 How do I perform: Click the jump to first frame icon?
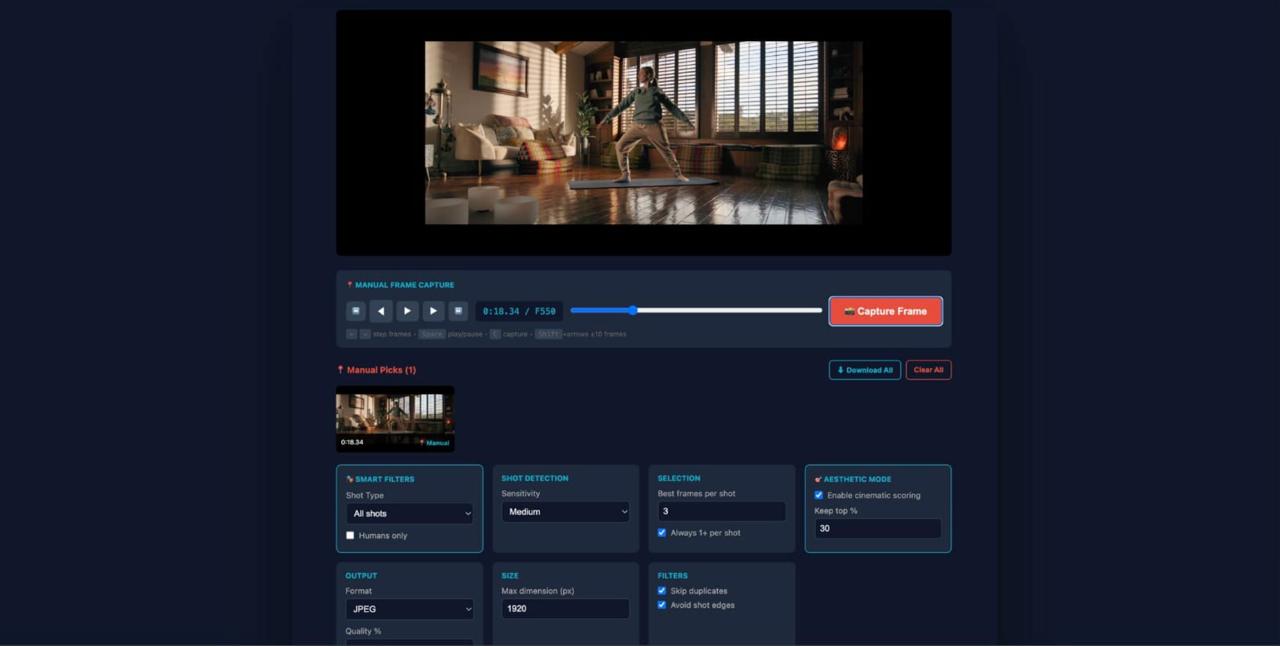(356, 310)
